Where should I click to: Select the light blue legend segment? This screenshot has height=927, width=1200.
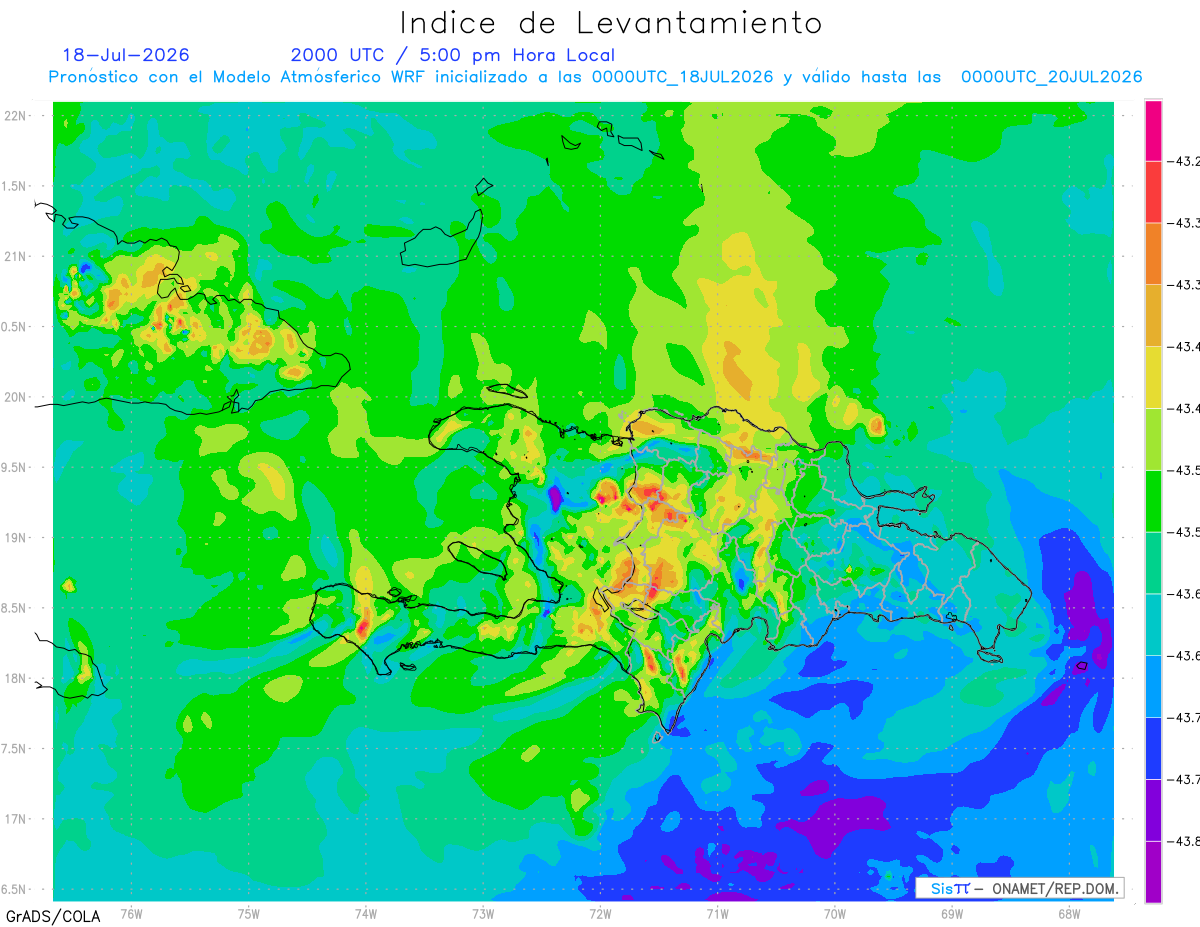(x=1153, y=686)
